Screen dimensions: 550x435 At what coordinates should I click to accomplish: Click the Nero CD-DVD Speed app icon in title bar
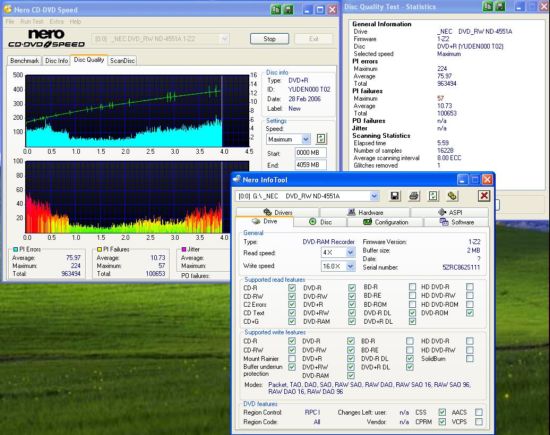point(7,10)
